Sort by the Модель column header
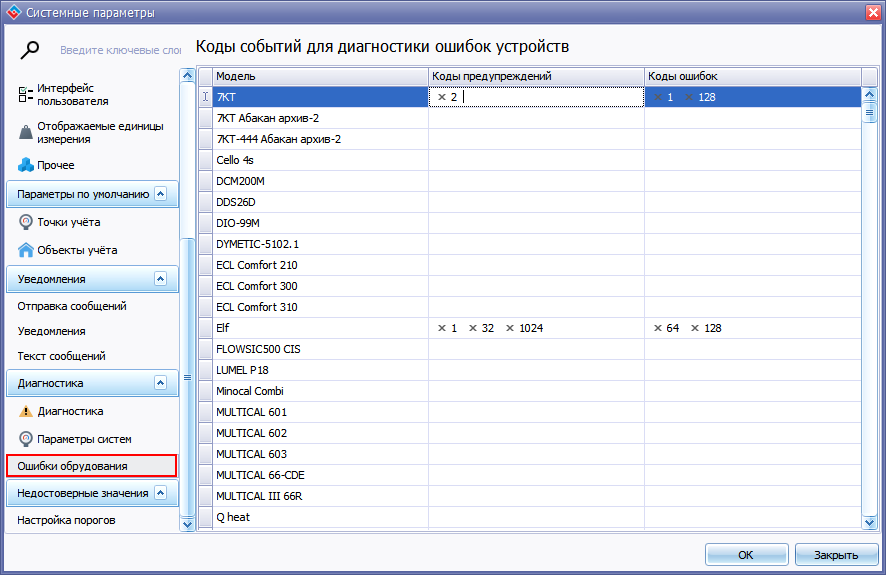 click(320, 76)
